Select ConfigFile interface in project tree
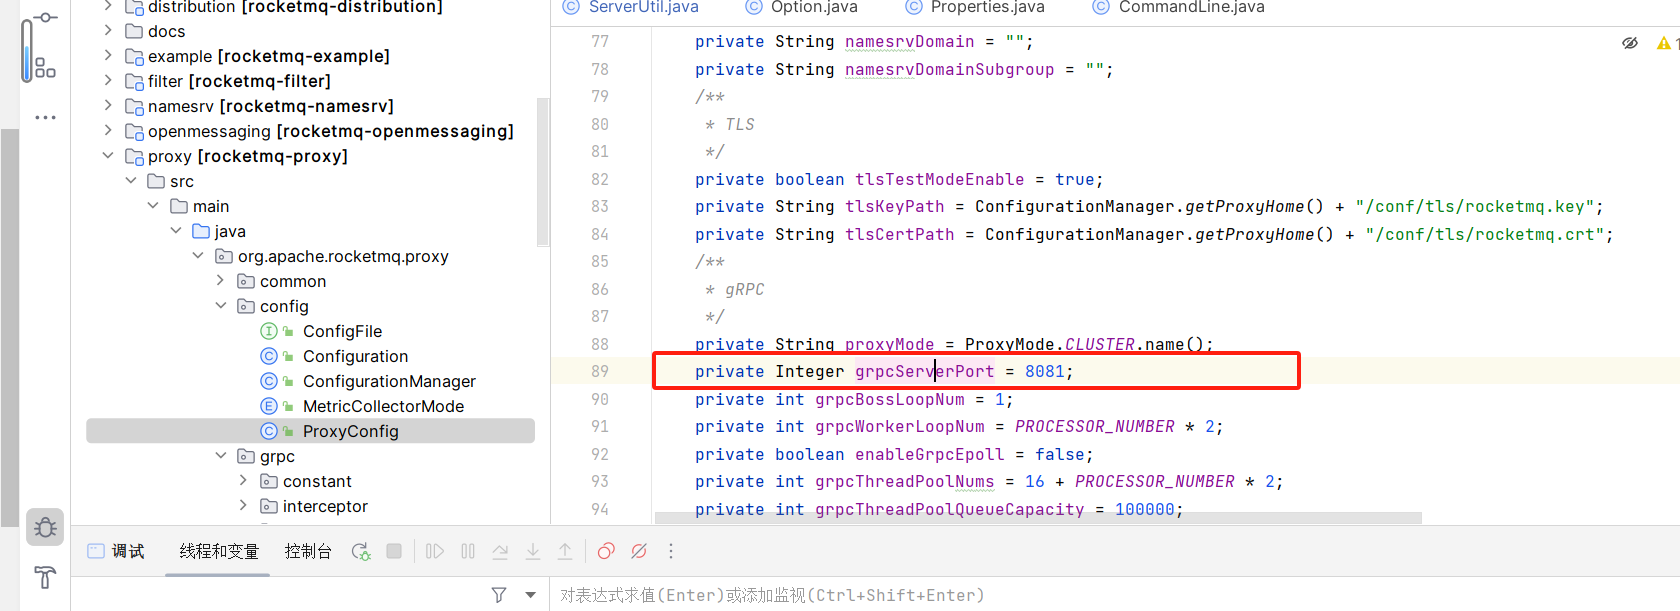 pos(342,331)
